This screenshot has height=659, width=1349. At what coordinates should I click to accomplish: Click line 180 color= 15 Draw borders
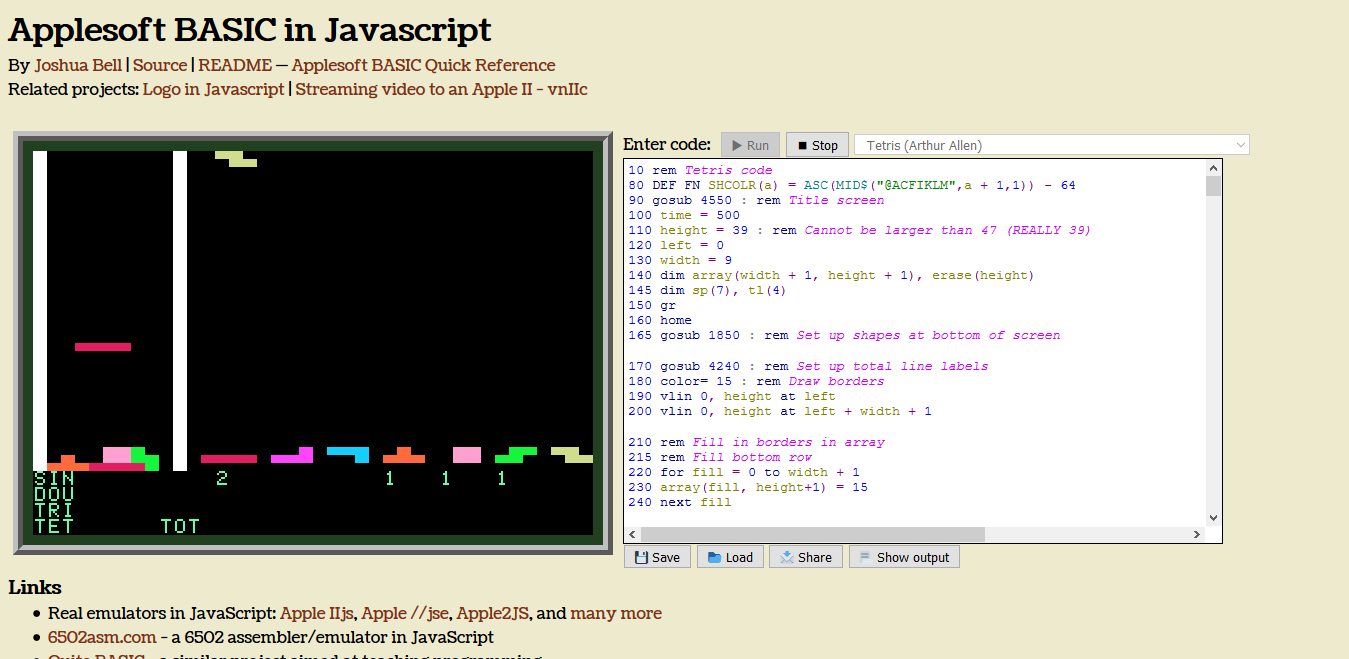(756, 381)
